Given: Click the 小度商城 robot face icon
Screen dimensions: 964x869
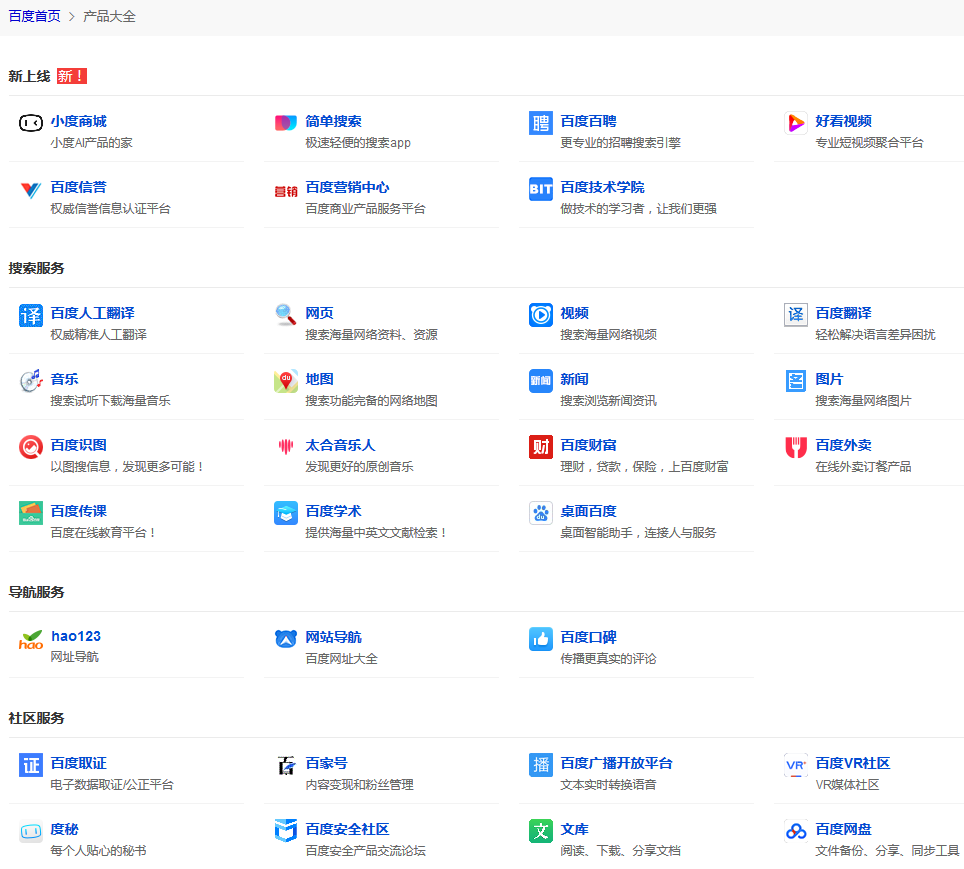Looking at the screenshot, I should click(x=30, y=123).
